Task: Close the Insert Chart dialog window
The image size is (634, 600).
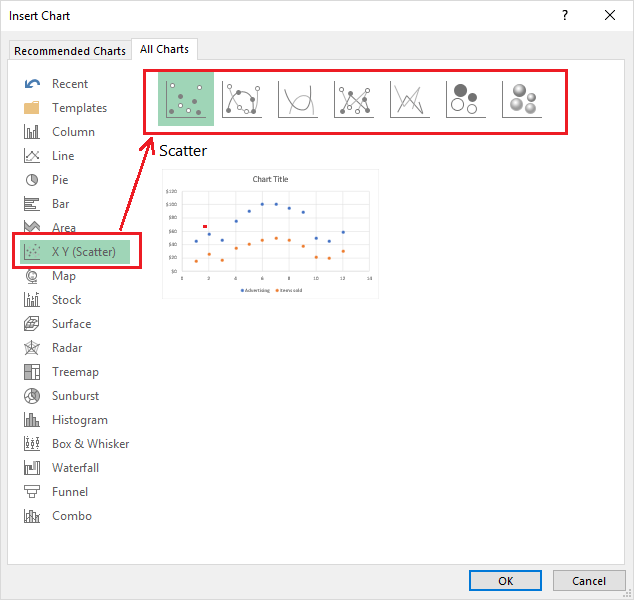Action: pyautogui.click(x=610, y=15)
